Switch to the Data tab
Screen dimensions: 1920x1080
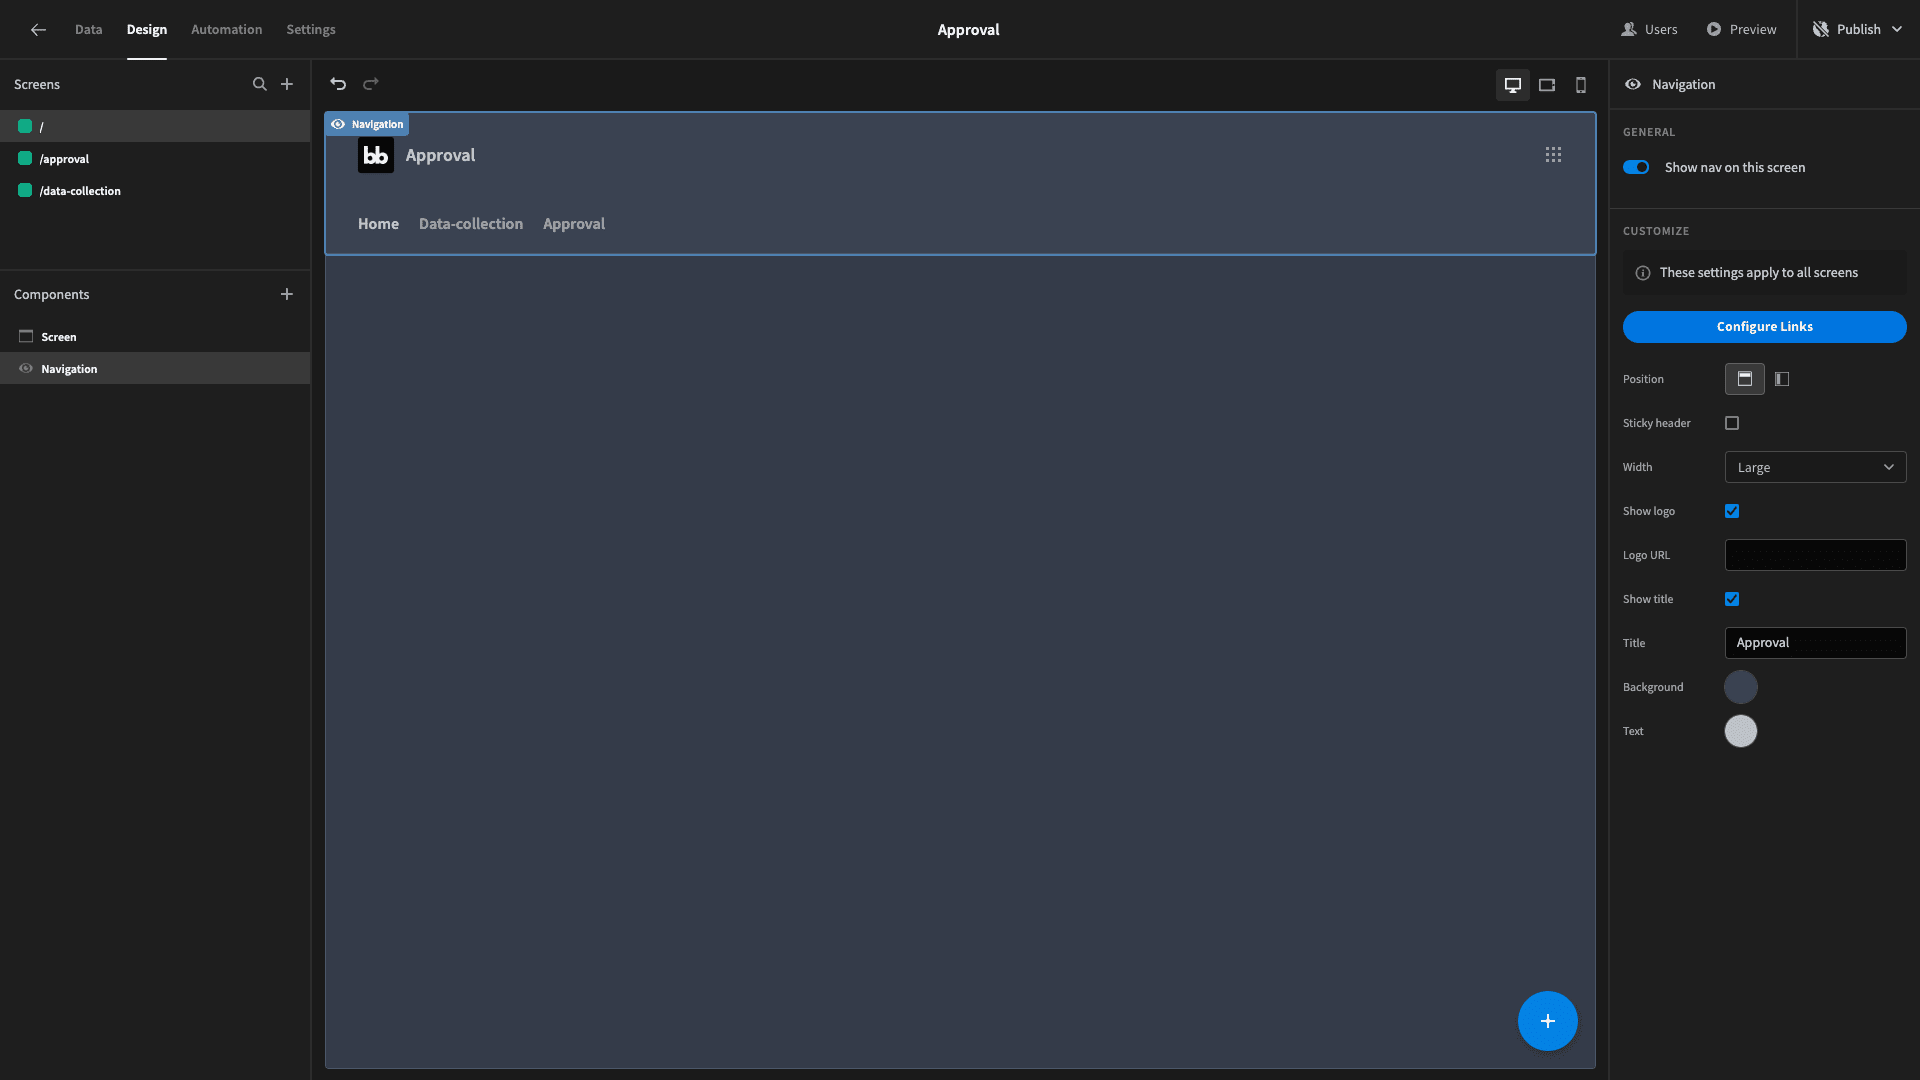point(88,30)
